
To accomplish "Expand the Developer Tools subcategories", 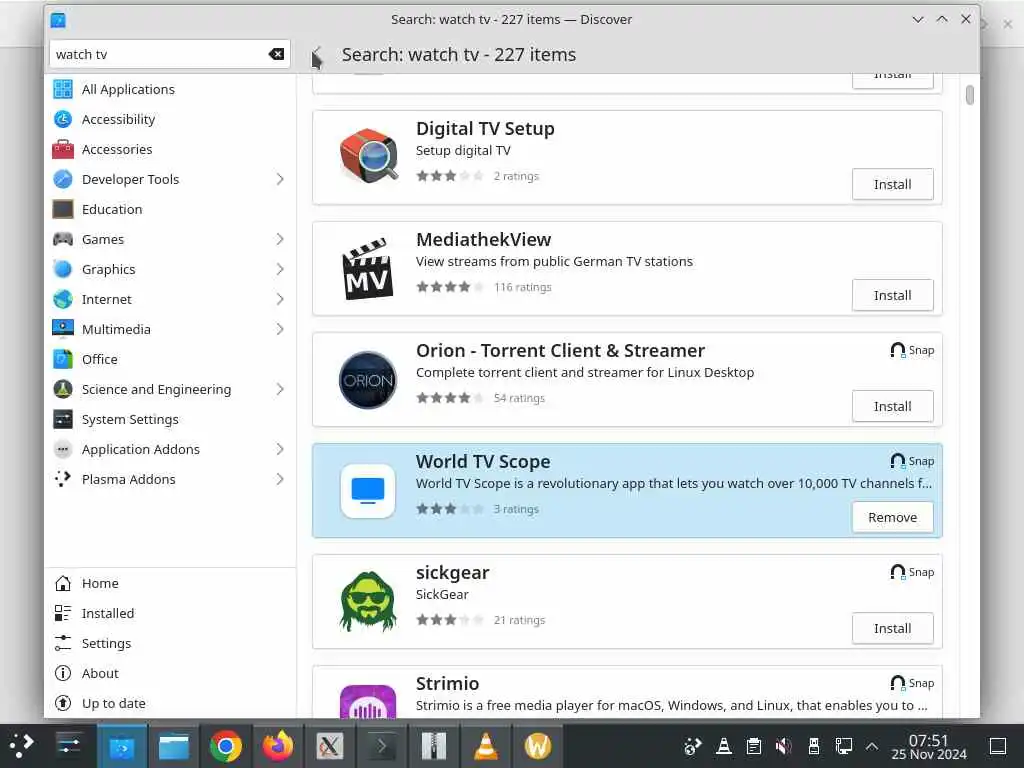I will point(280,179).
